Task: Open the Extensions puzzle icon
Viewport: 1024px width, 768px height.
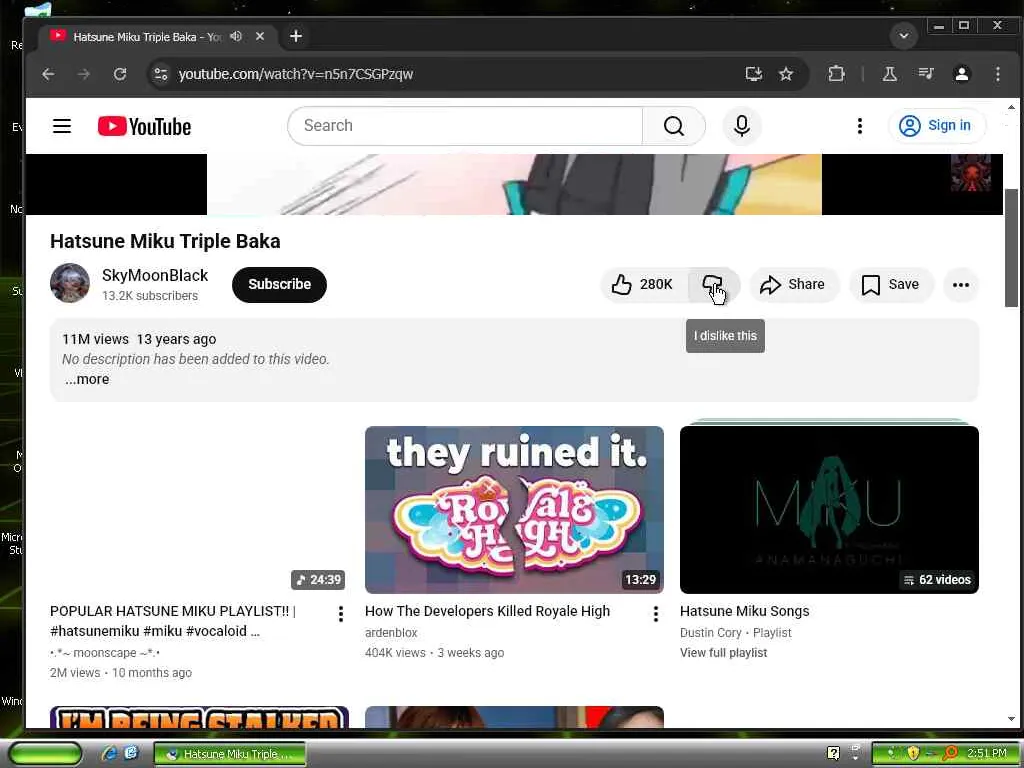Action: [836, 74]
